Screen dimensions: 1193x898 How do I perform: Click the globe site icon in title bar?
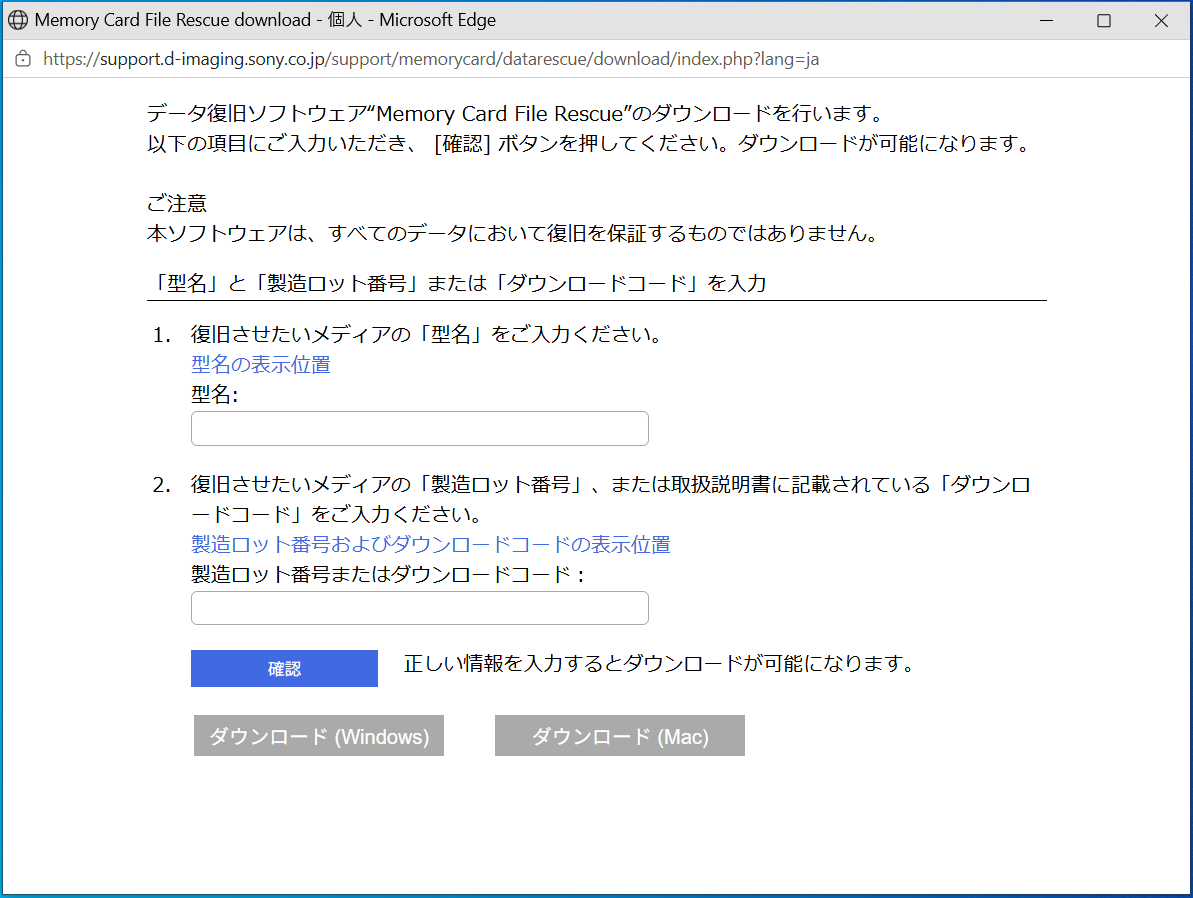[x=17, y=20]
